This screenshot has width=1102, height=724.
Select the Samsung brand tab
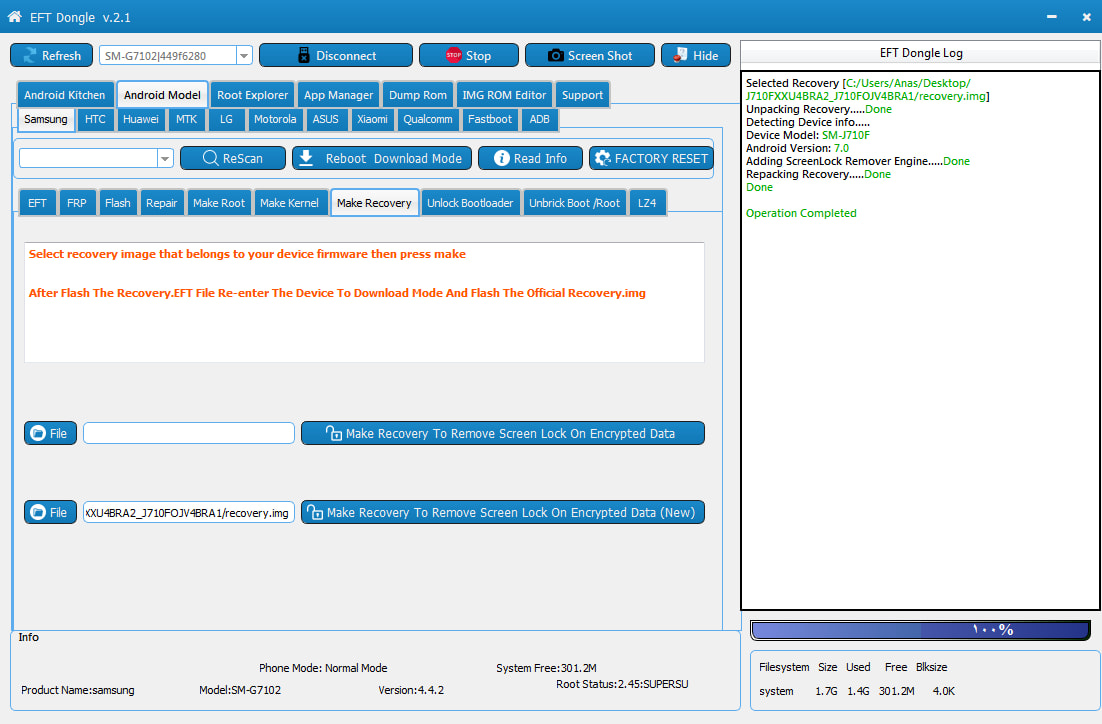tap(46, 119)
